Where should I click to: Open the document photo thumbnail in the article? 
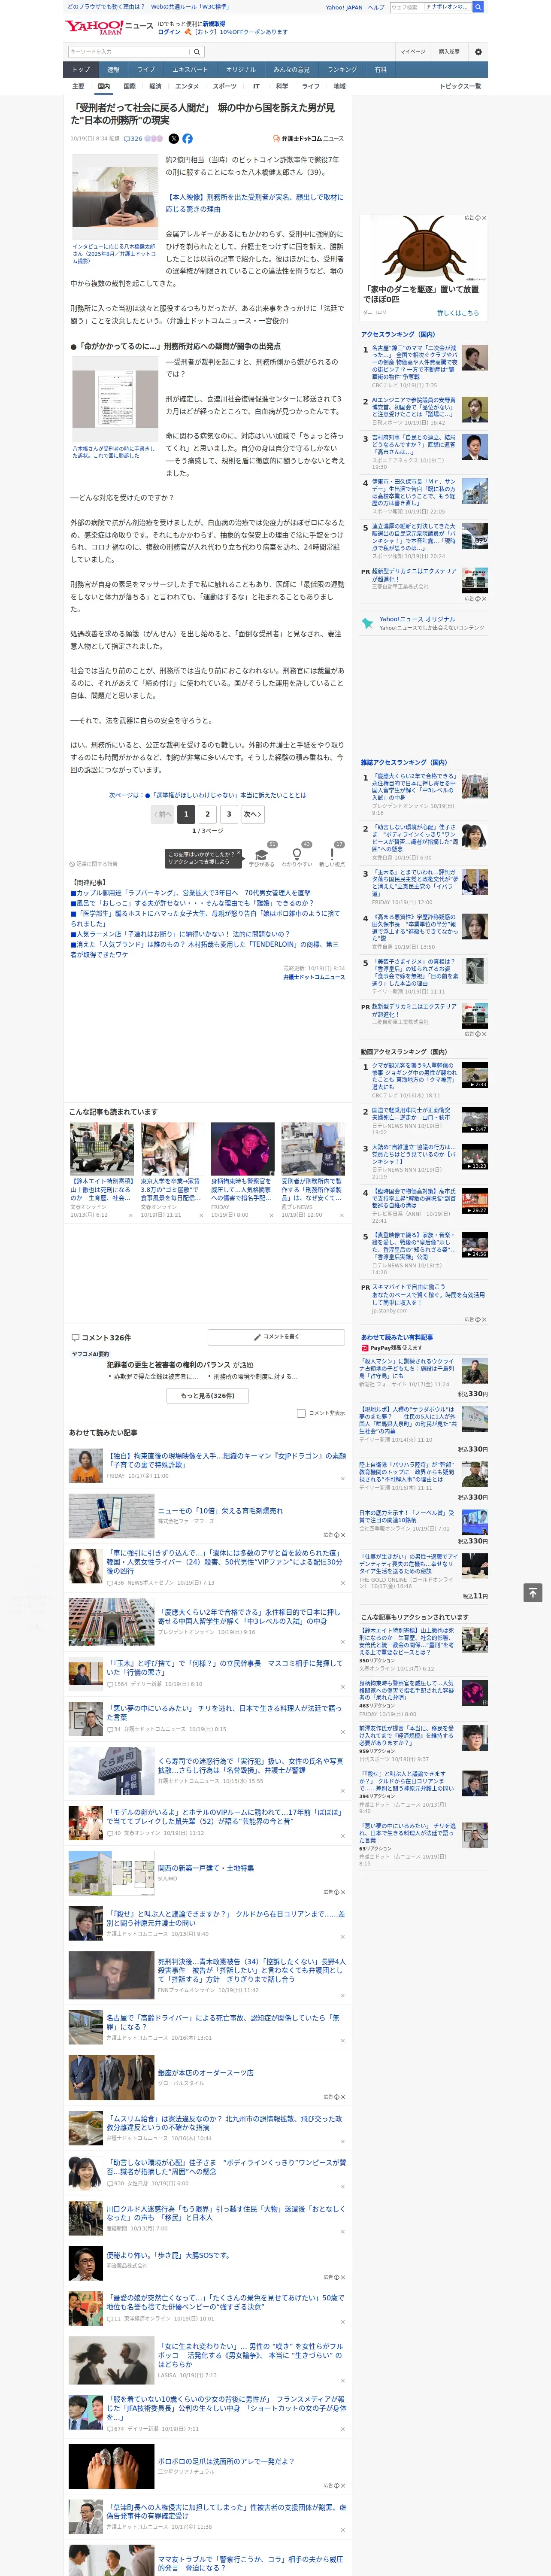(115, 399)
